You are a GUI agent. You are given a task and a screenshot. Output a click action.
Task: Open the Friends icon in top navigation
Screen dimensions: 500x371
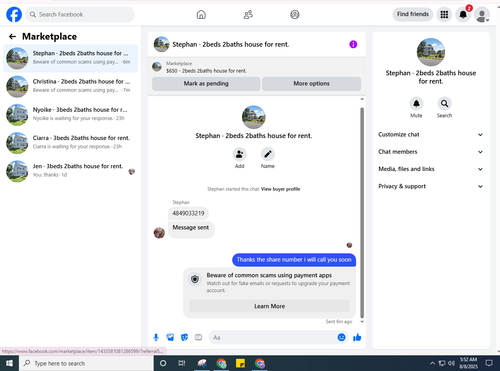248,15
